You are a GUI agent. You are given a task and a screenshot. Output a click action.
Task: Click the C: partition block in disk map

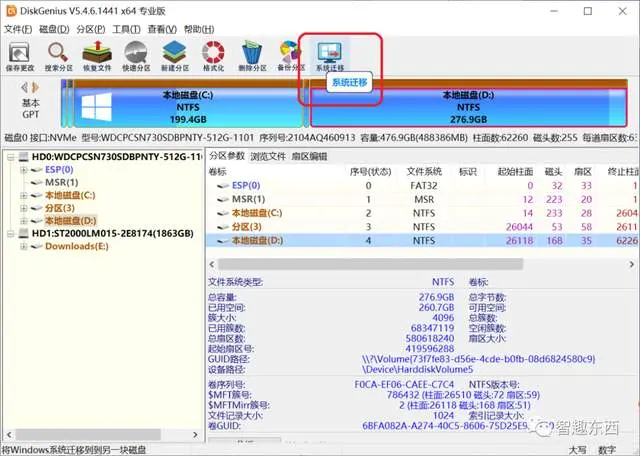188,107
